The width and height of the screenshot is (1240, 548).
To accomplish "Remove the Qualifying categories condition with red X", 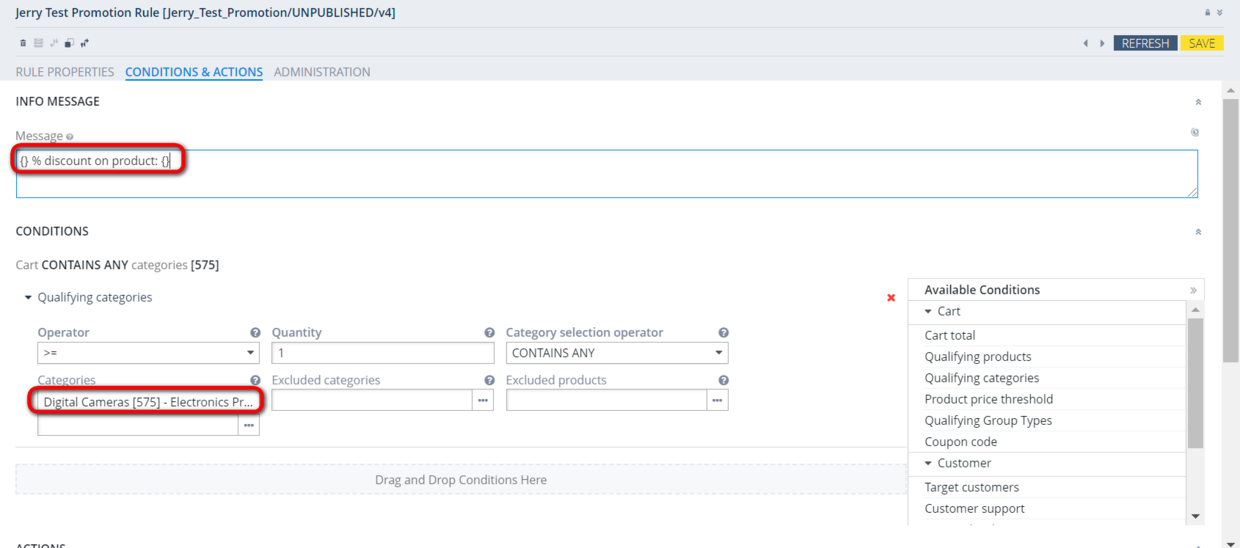I will [891, 298].
